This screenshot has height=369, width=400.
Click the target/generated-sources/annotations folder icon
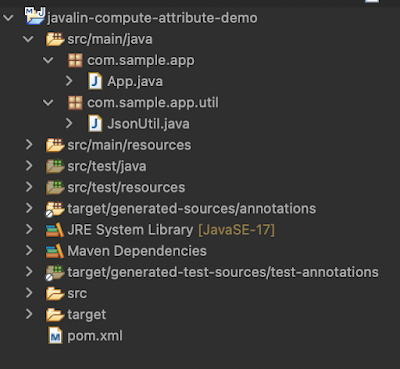click(55, 209)
